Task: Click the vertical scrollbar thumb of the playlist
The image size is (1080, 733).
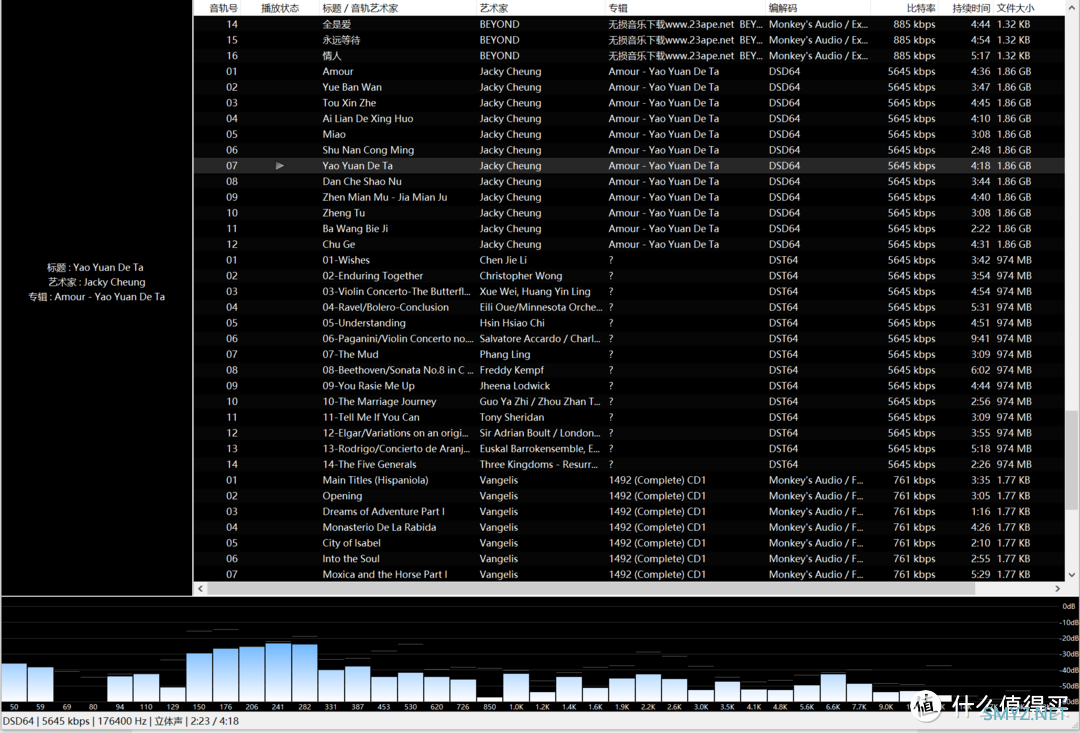Action: [1072, 460]
